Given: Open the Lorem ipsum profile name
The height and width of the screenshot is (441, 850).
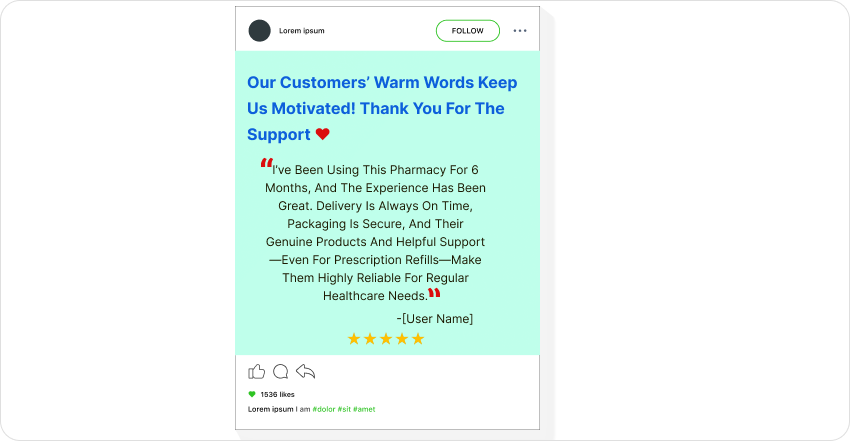Looking at the screenshot, I should (x=302, y=31).
